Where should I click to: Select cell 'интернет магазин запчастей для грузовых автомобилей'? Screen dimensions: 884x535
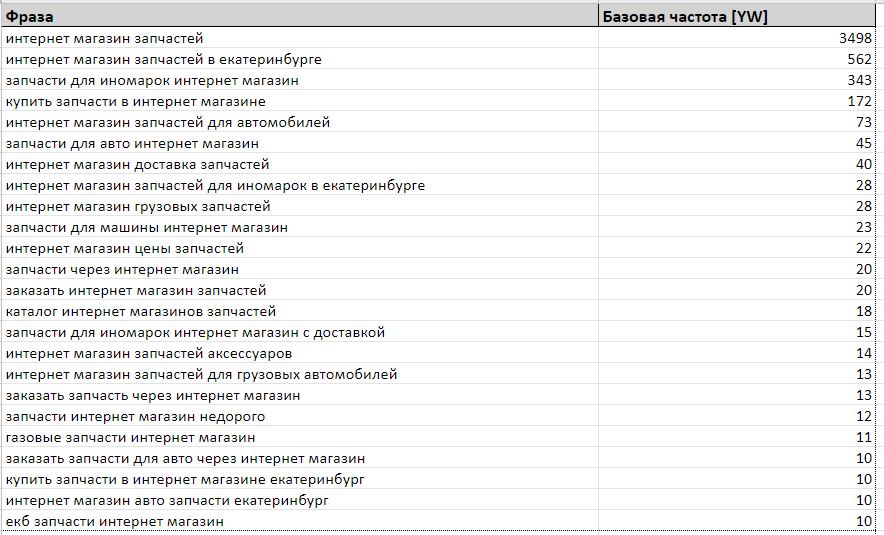pyautogui.click(x=299, y=374)
